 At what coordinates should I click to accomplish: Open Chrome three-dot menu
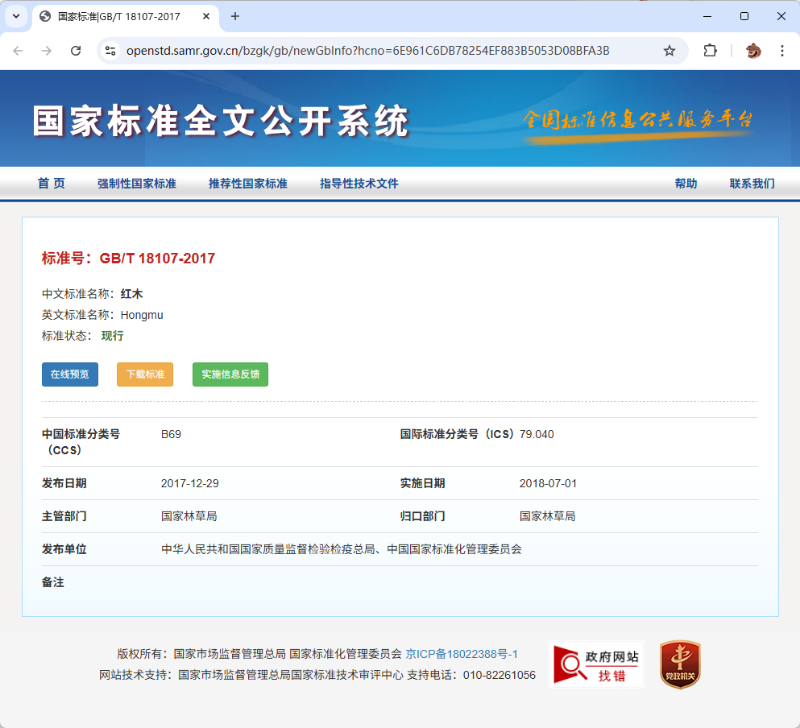[x=782, y=51]
